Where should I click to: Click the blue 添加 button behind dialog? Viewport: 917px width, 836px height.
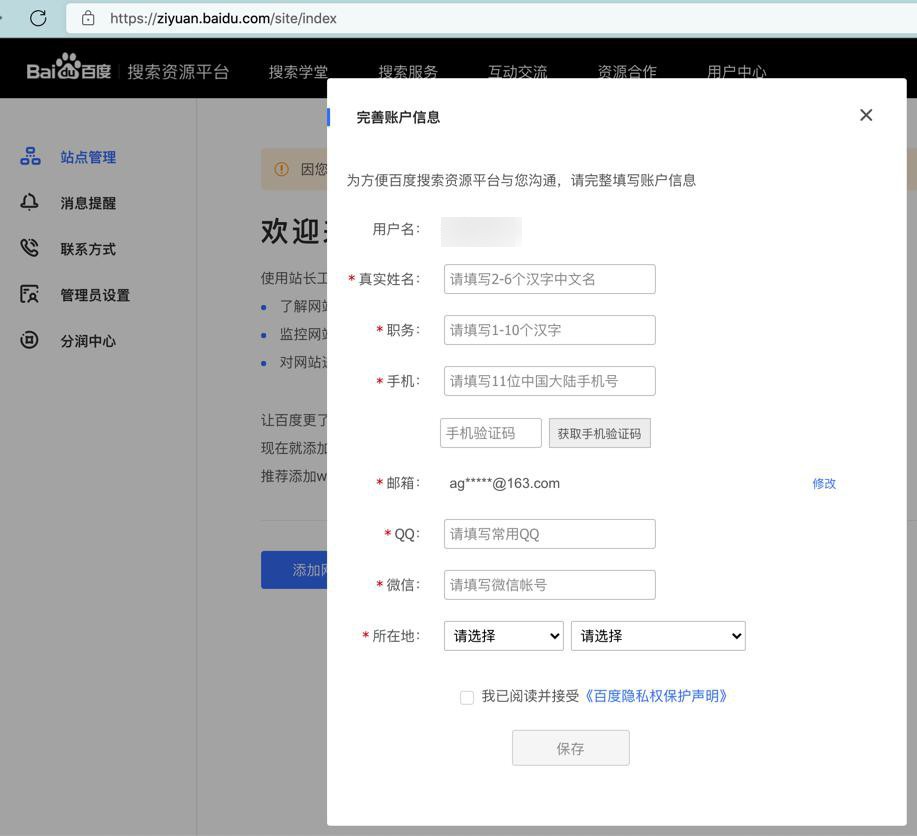(294, 570)
